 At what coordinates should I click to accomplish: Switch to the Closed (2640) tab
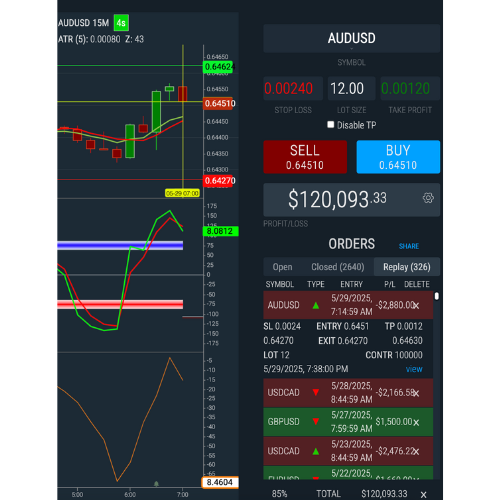coord(338,267)
